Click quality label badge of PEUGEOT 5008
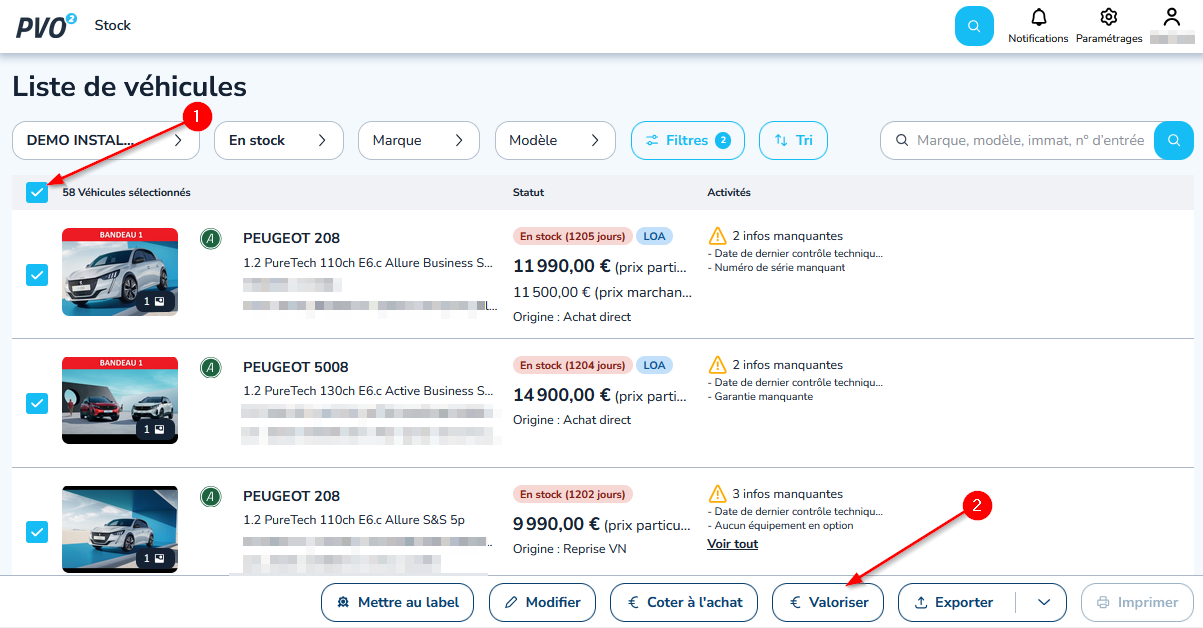The image size is (1203, 628). [210, 367]
